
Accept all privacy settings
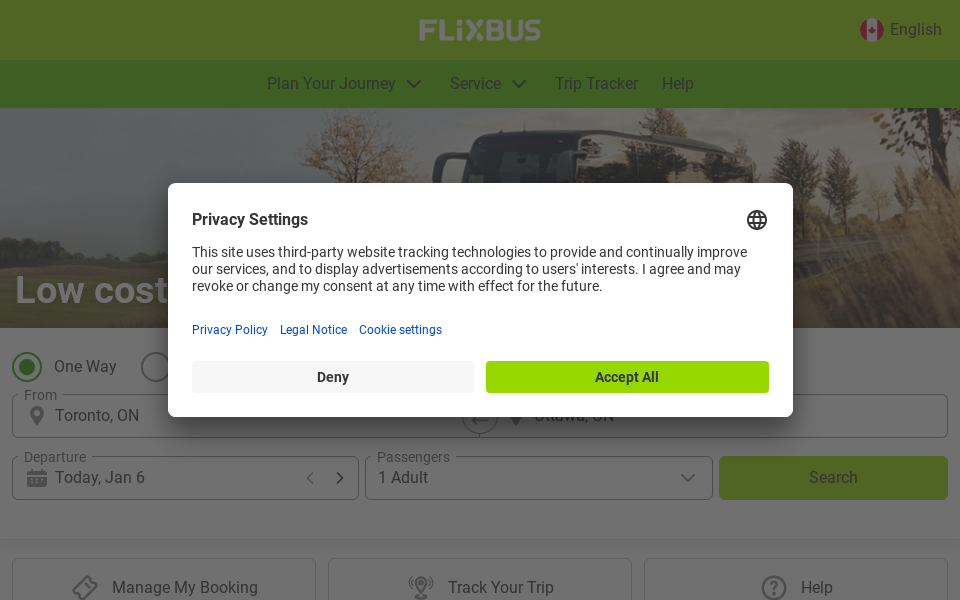[627, 377]
